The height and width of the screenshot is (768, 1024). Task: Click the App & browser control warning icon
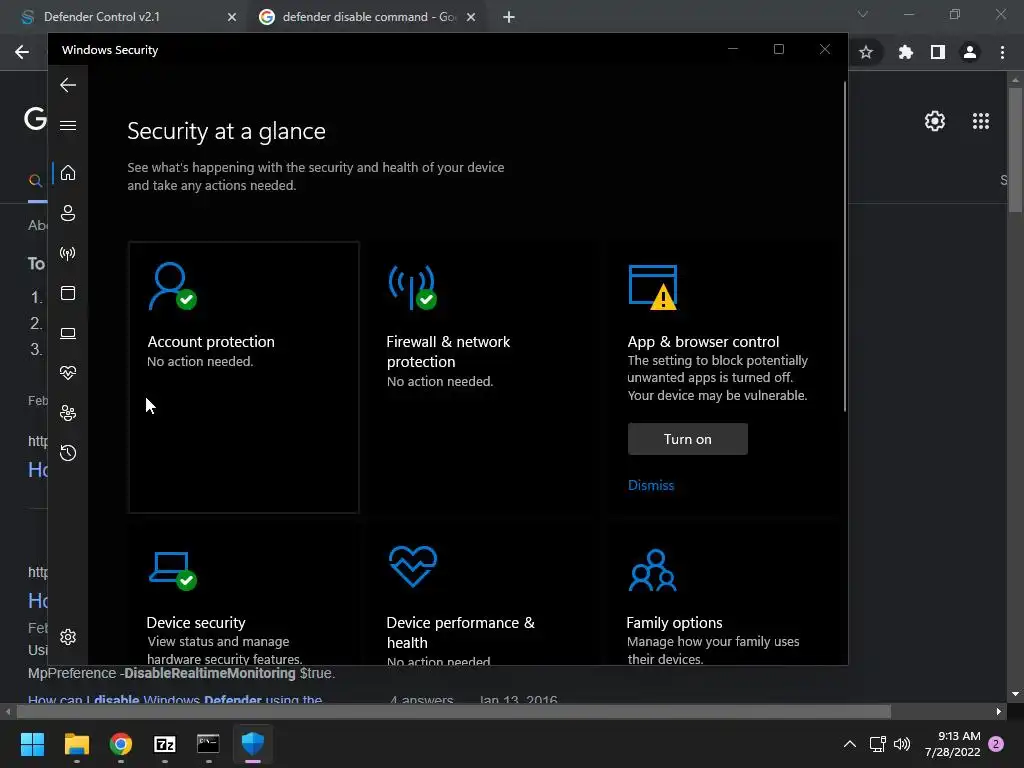652,287
